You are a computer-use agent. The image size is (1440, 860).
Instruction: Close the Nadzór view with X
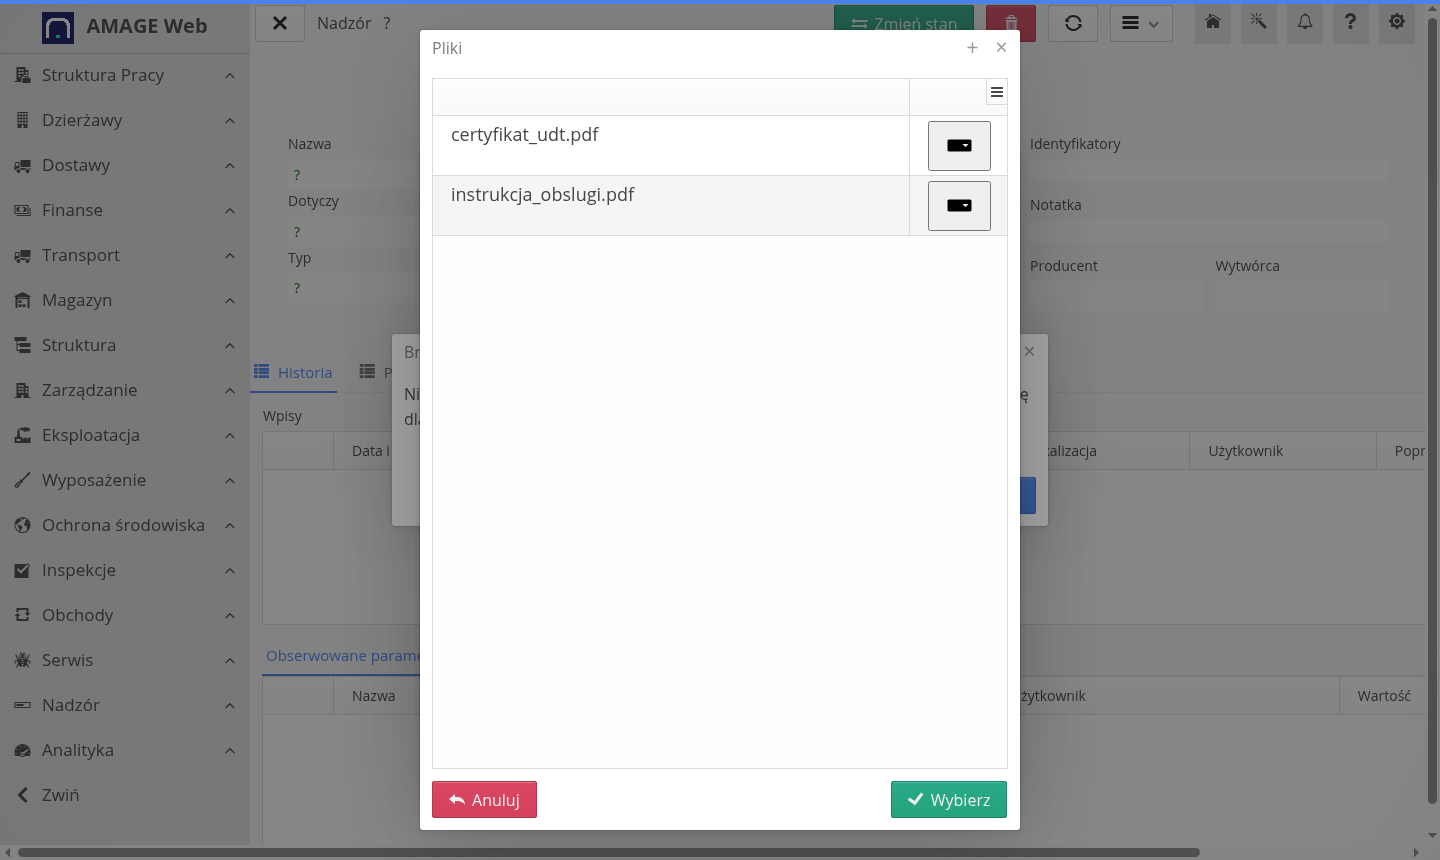280,23
